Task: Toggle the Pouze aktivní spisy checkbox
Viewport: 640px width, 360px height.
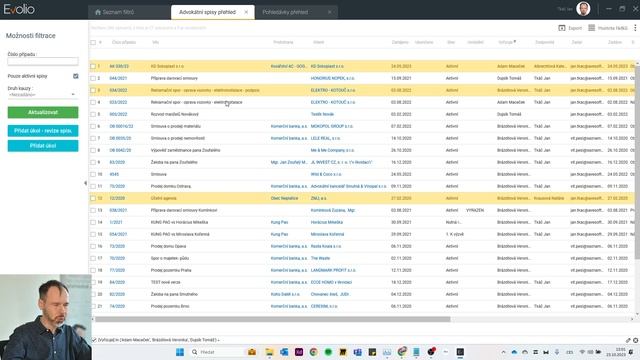Action: click(76, 76)
